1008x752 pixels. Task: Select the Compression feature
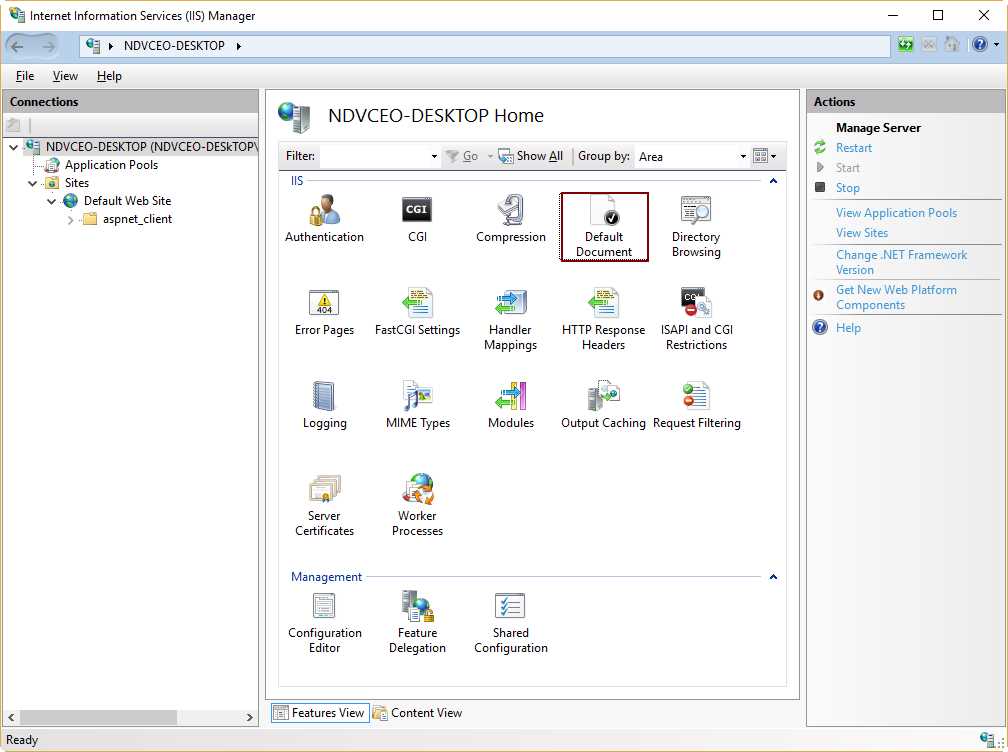click(510, 213)
